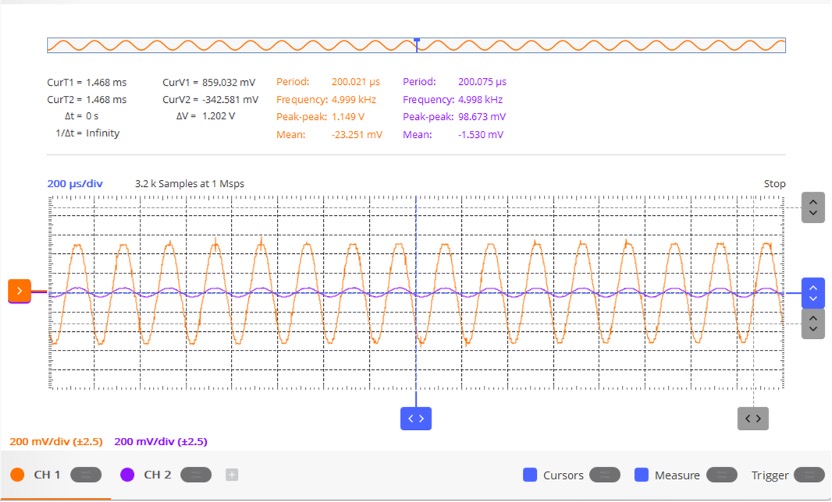Image resolution: width=832 pixels, height=502 pixels.
Task: Click the blue horizontal time cursor handle
Action: tap(416, 419)
